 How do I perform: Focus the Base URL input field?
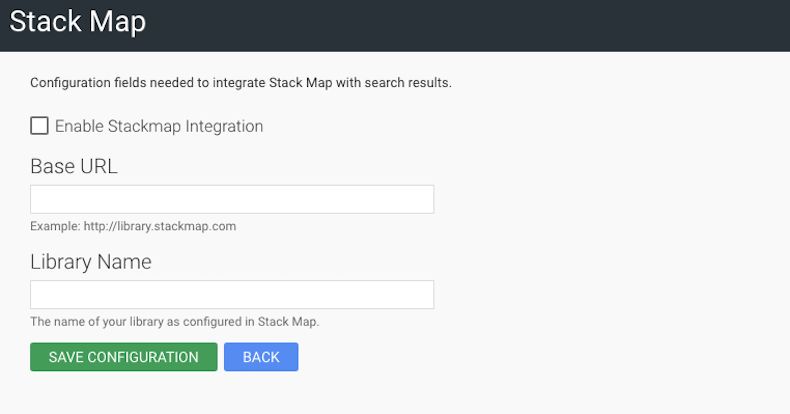tap(232, 199)
